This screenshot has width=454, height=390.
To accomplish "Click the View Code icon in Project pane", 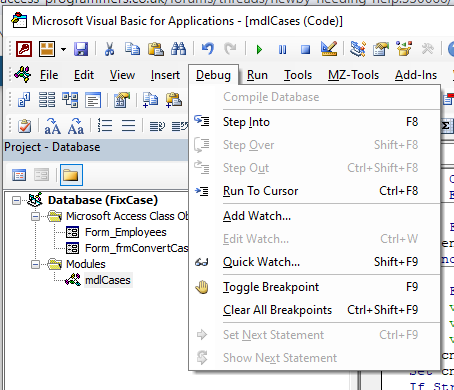I will [x=19, y=175].
